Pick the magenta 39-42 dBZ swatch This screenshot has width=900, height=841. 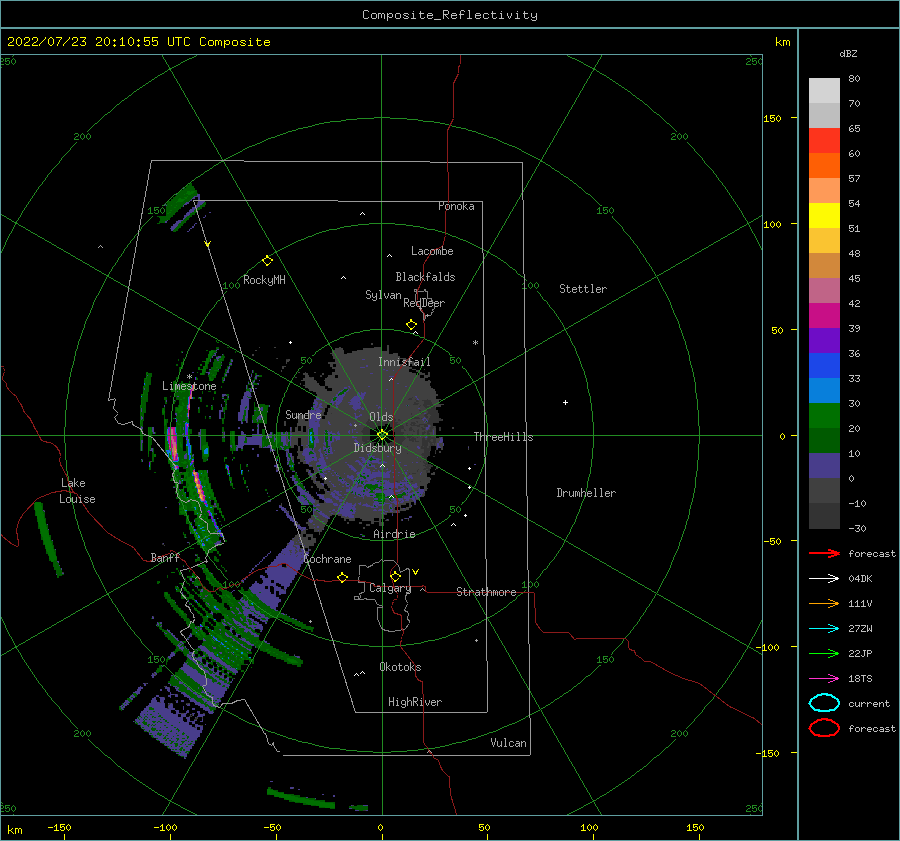[824, 315]
